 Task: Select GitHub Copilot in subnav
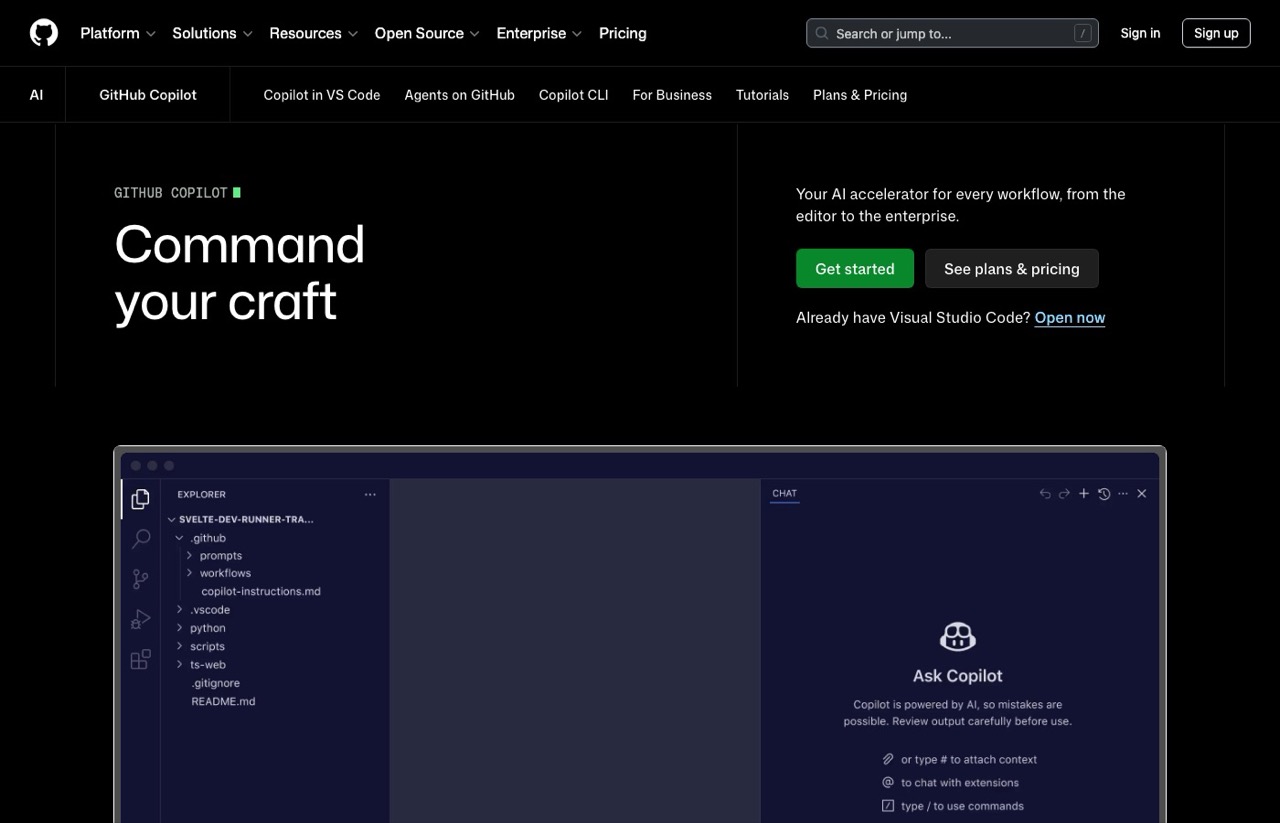[x=148, y=95]
